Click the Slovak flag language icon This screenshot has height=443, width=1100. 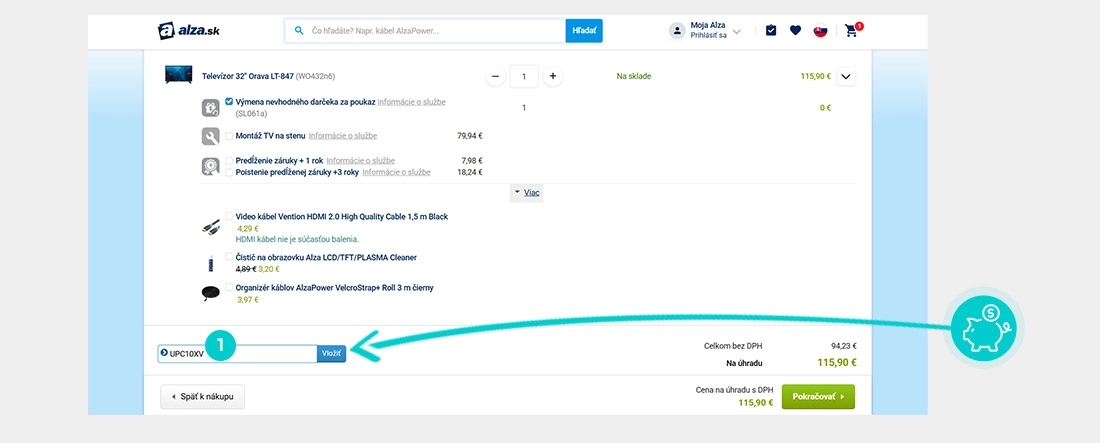pos(820,31)
